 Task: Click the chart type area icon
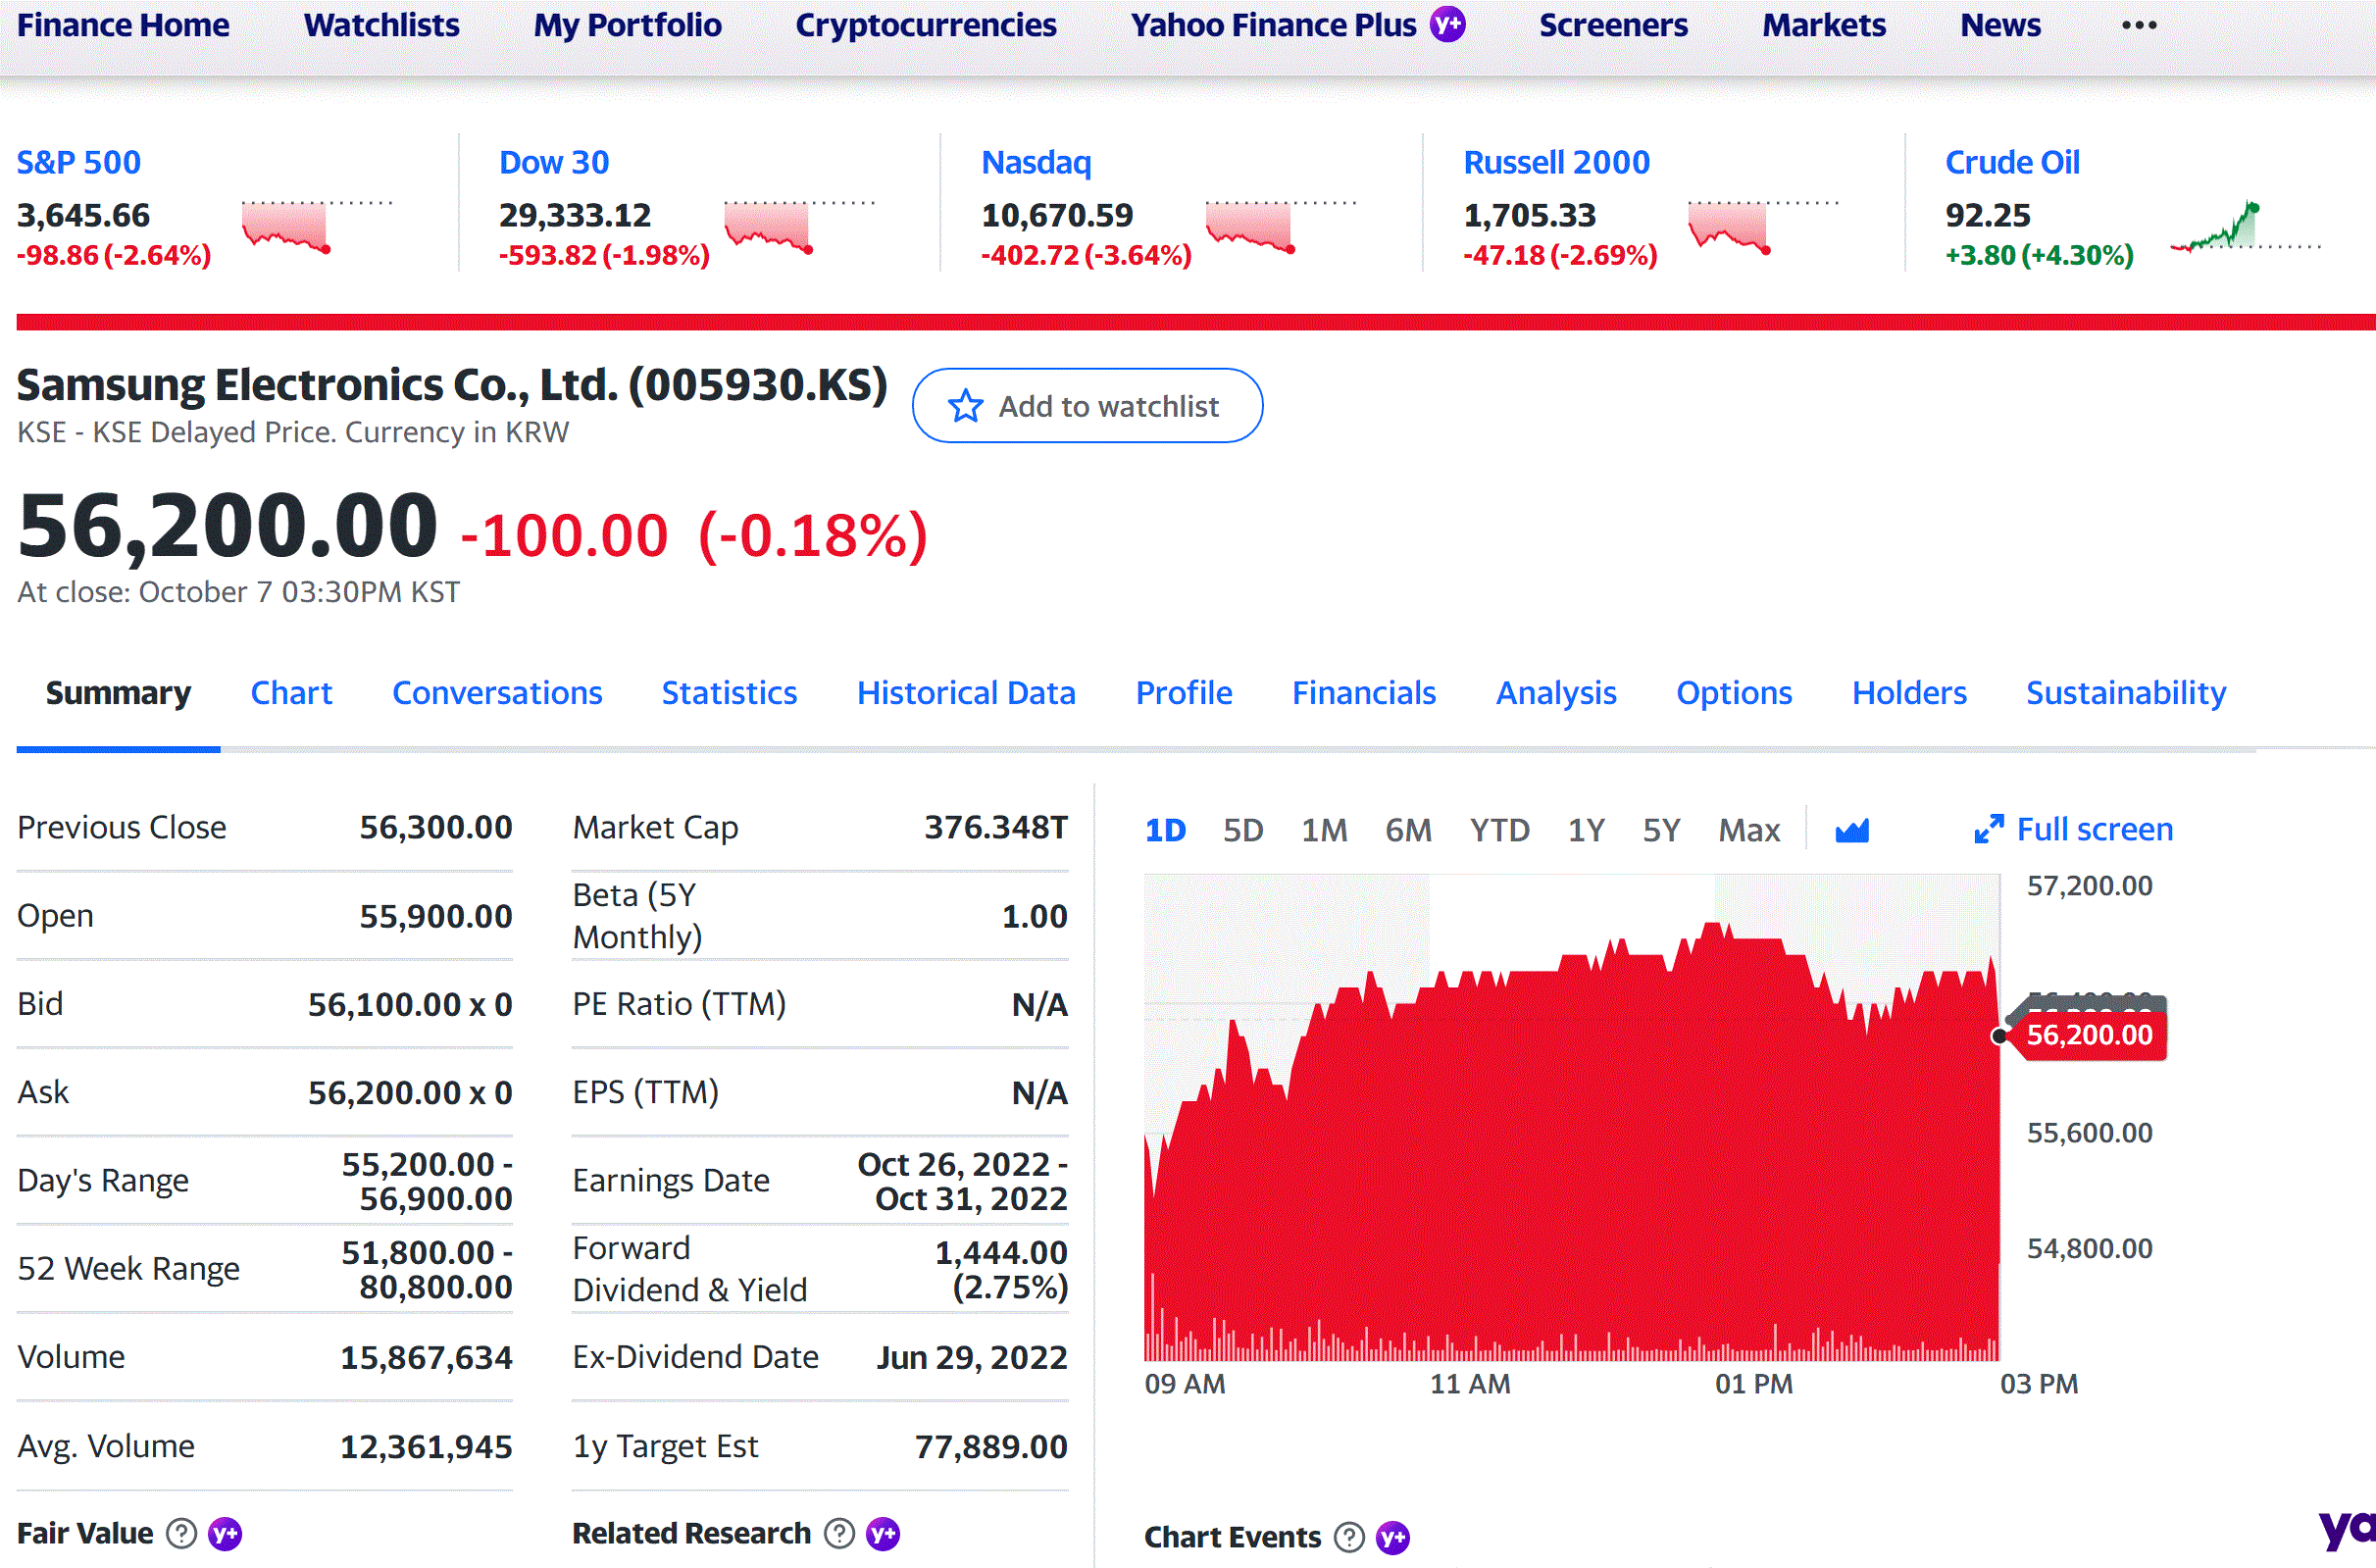click(x=1852, y=830)
